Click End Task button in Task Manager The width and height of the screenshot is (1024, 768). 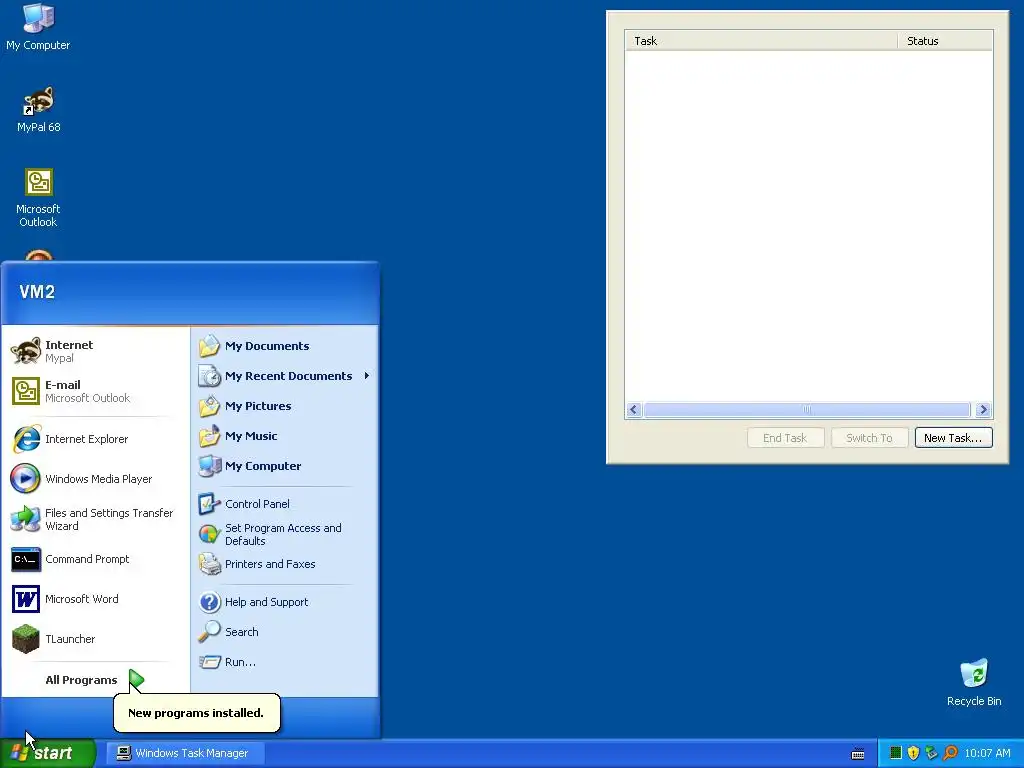pyautogui.click(x=785, y=438)
